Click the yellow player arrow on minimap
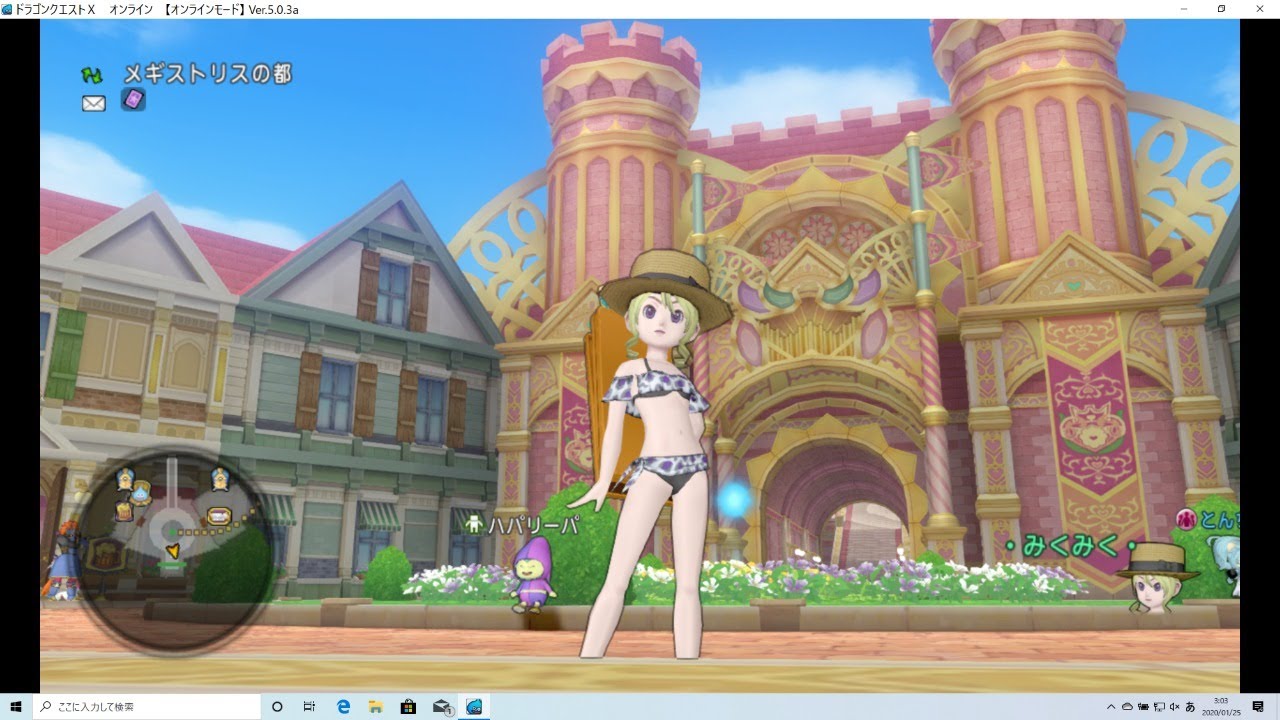Image resolution: width=1280 pixels, height=720 pixels. [172, 550]
